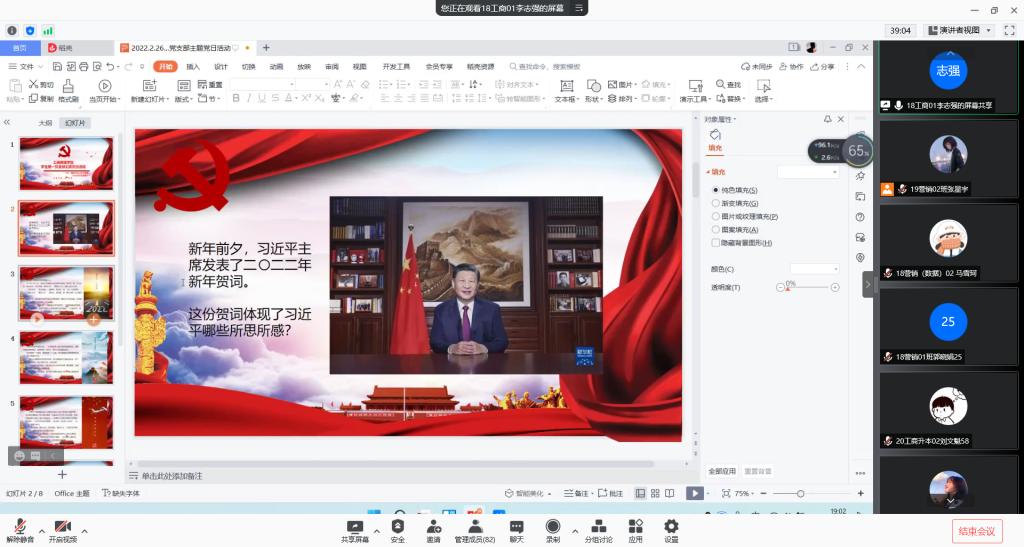
Task: Open the Chat panel in meeting toolbar
Action: (516, 526)
